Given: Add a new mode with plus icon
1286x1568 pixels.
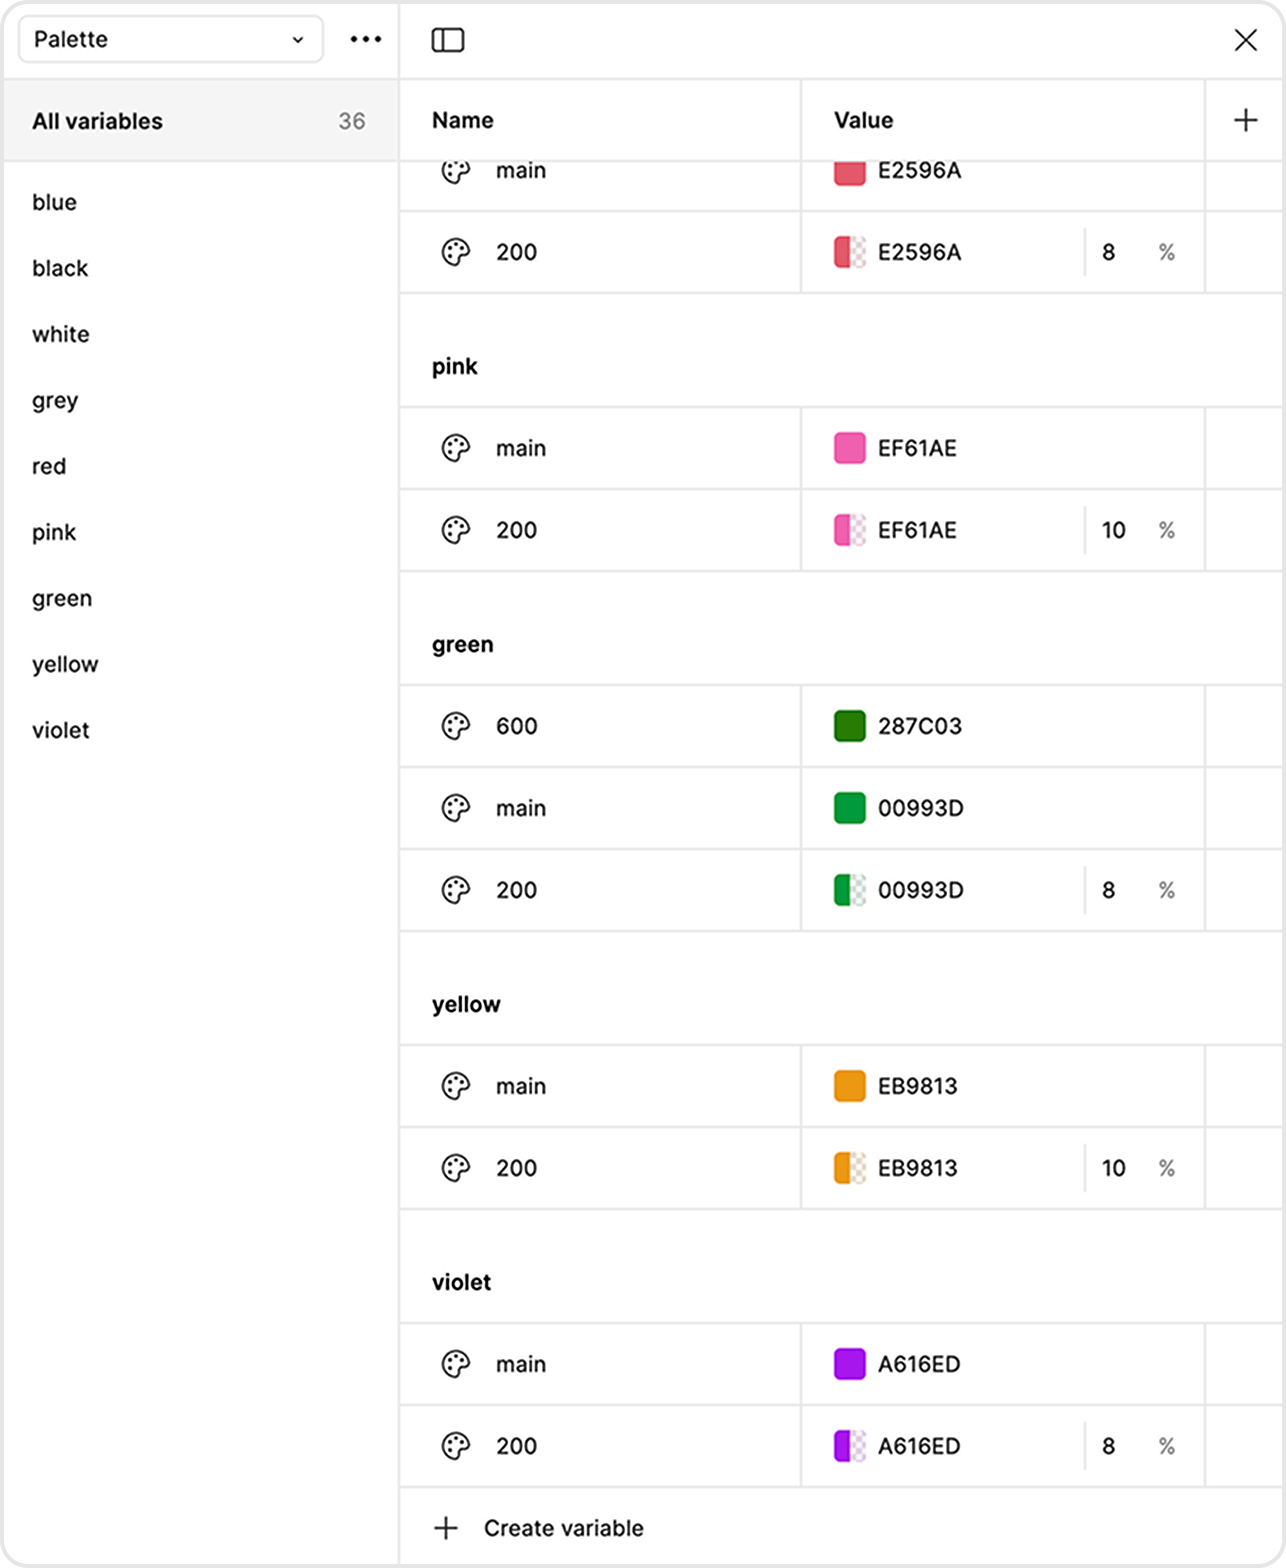Looking at the screenshot, I should (x=1246, y=120).
